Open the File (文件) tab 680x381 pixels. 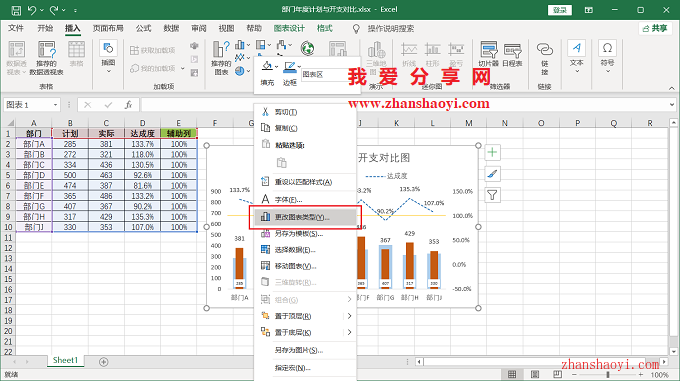click(16, 29)
